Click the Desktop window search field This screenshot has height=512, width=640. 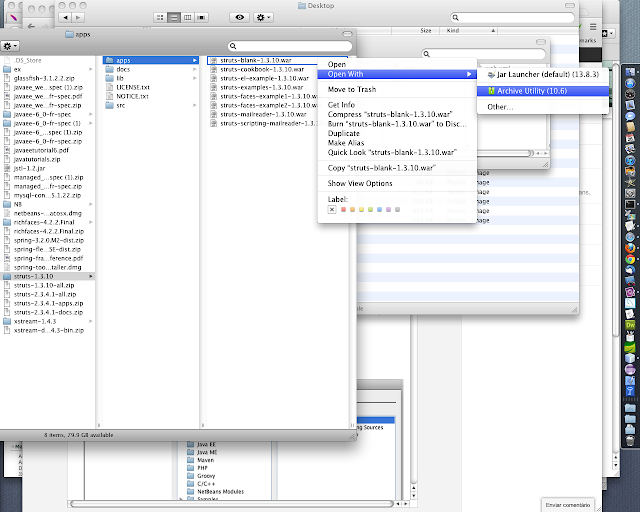coord(512,18)
